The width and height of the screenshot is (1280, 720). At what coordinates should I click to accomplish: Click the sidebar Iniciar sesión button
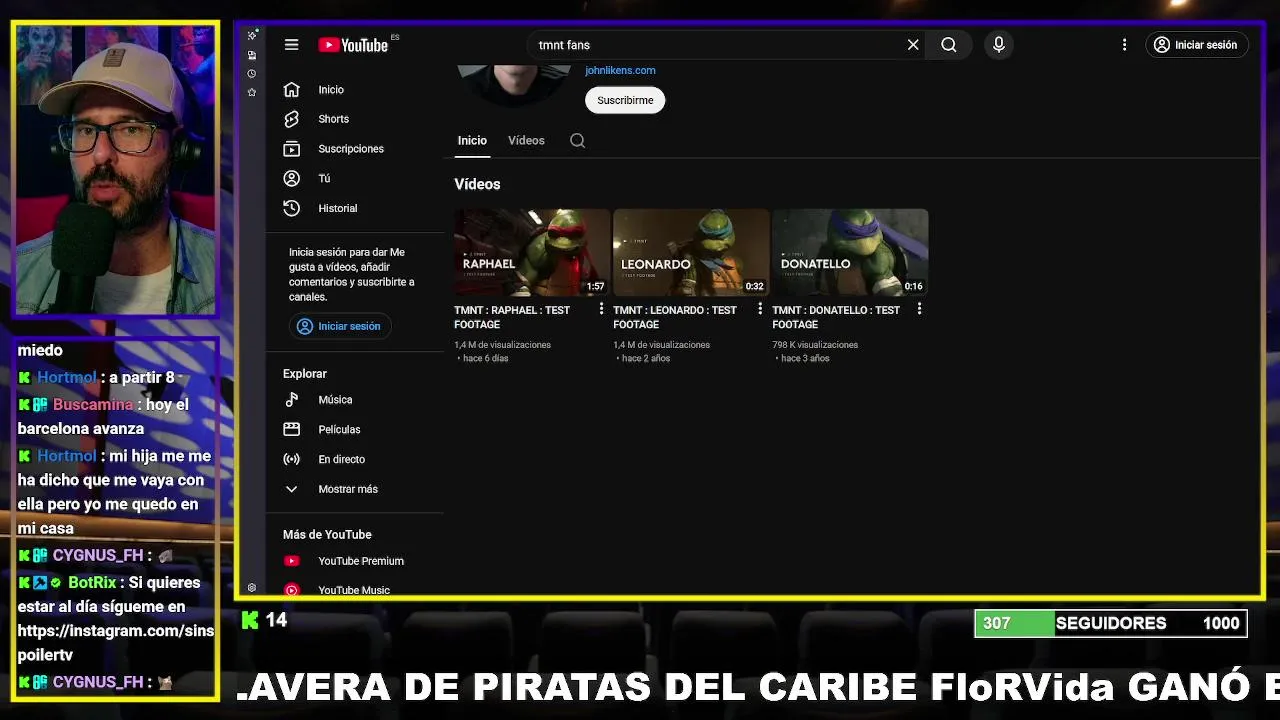pyautogui.click(x=340, y=326)
